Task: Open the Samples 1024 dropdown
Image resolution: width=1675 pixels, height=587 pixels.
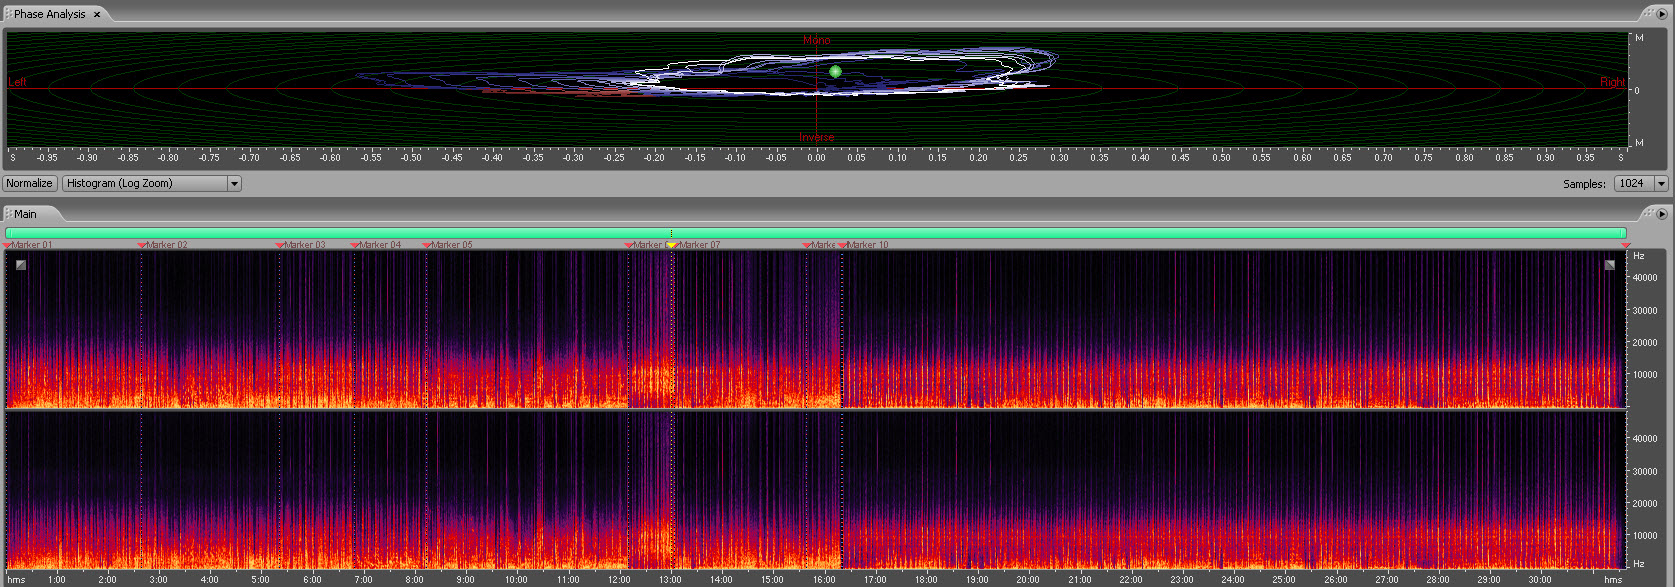Action: pyautogui.click(x=1633, y=184)
